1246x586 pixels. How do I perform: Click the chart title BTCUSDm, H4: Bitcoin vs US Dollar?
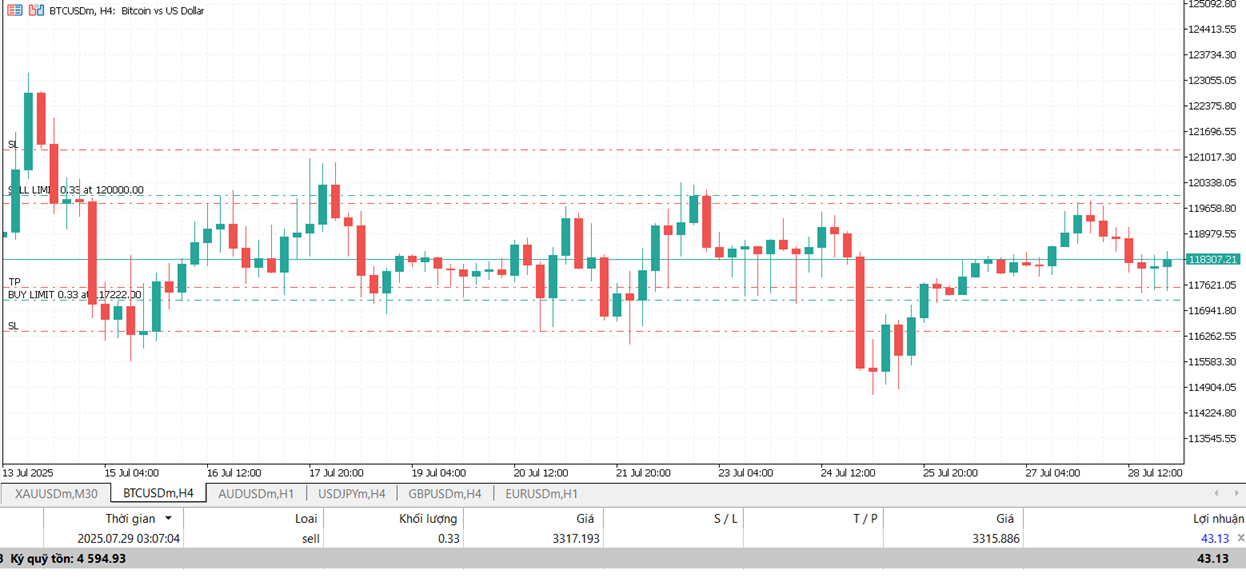click(127, 10)
